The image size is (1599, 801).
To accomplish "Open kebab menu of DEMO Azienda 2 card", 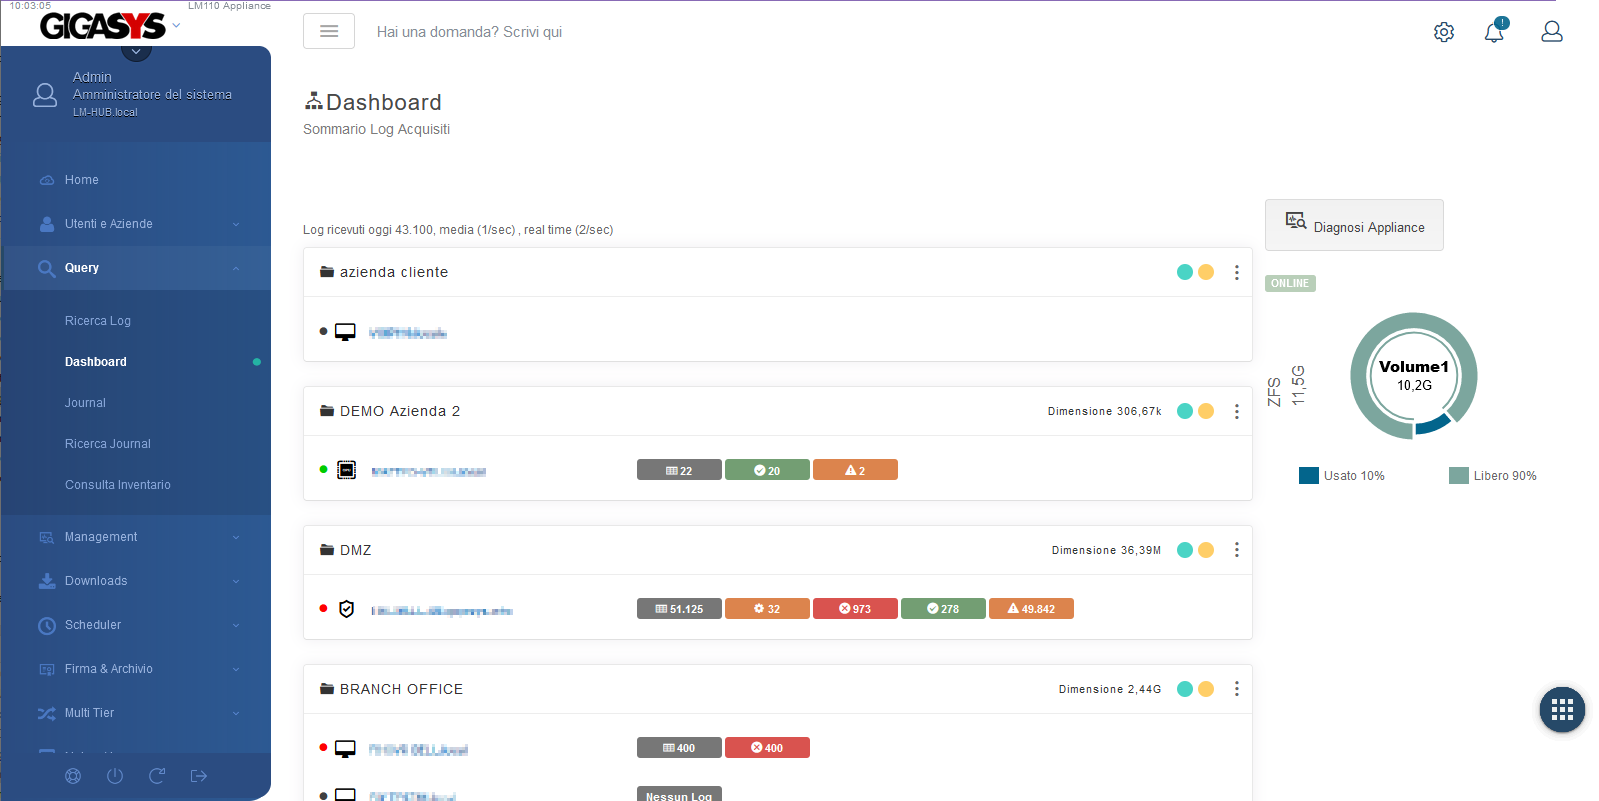I will click(x=1237, y=411).
